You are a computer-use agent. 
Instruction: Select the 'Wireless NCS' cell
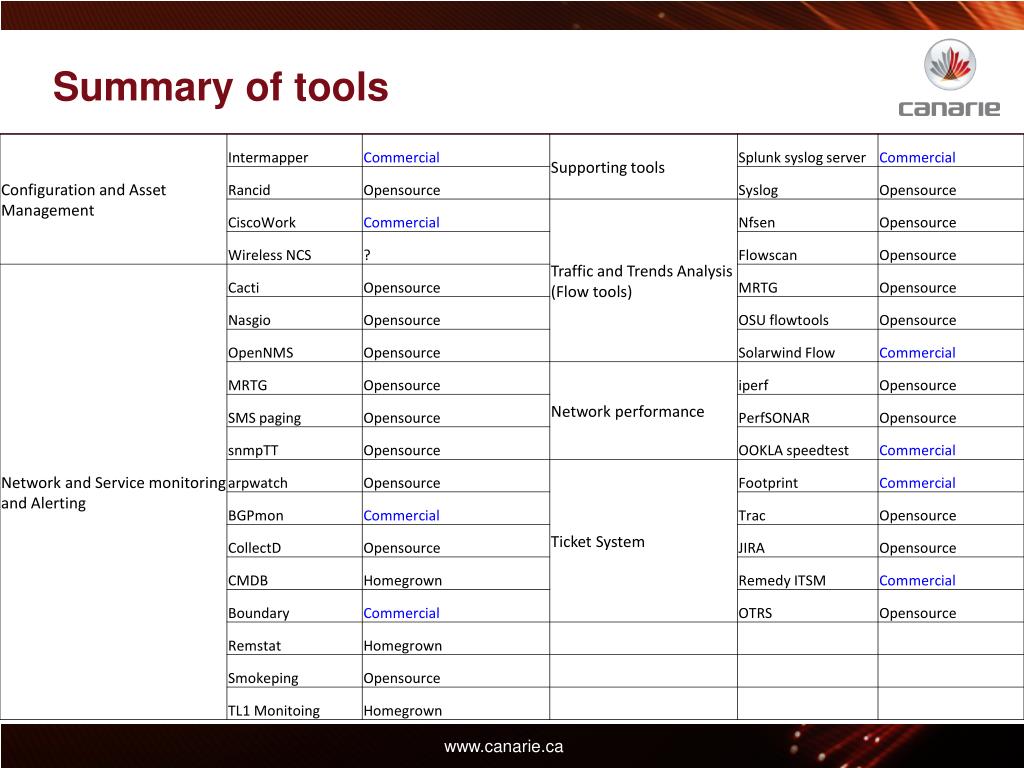[295, 248]
